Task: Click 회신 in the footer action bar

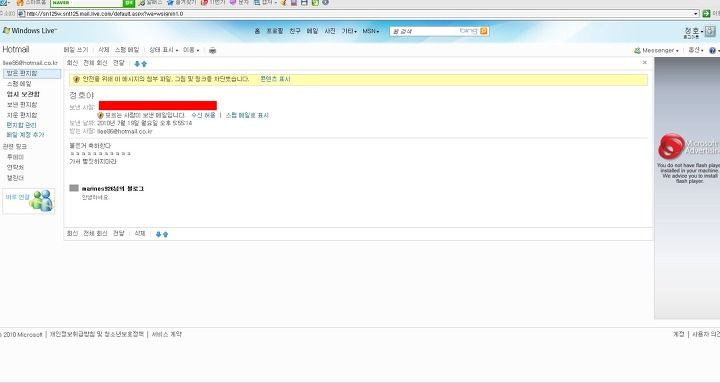Action: 72,234
